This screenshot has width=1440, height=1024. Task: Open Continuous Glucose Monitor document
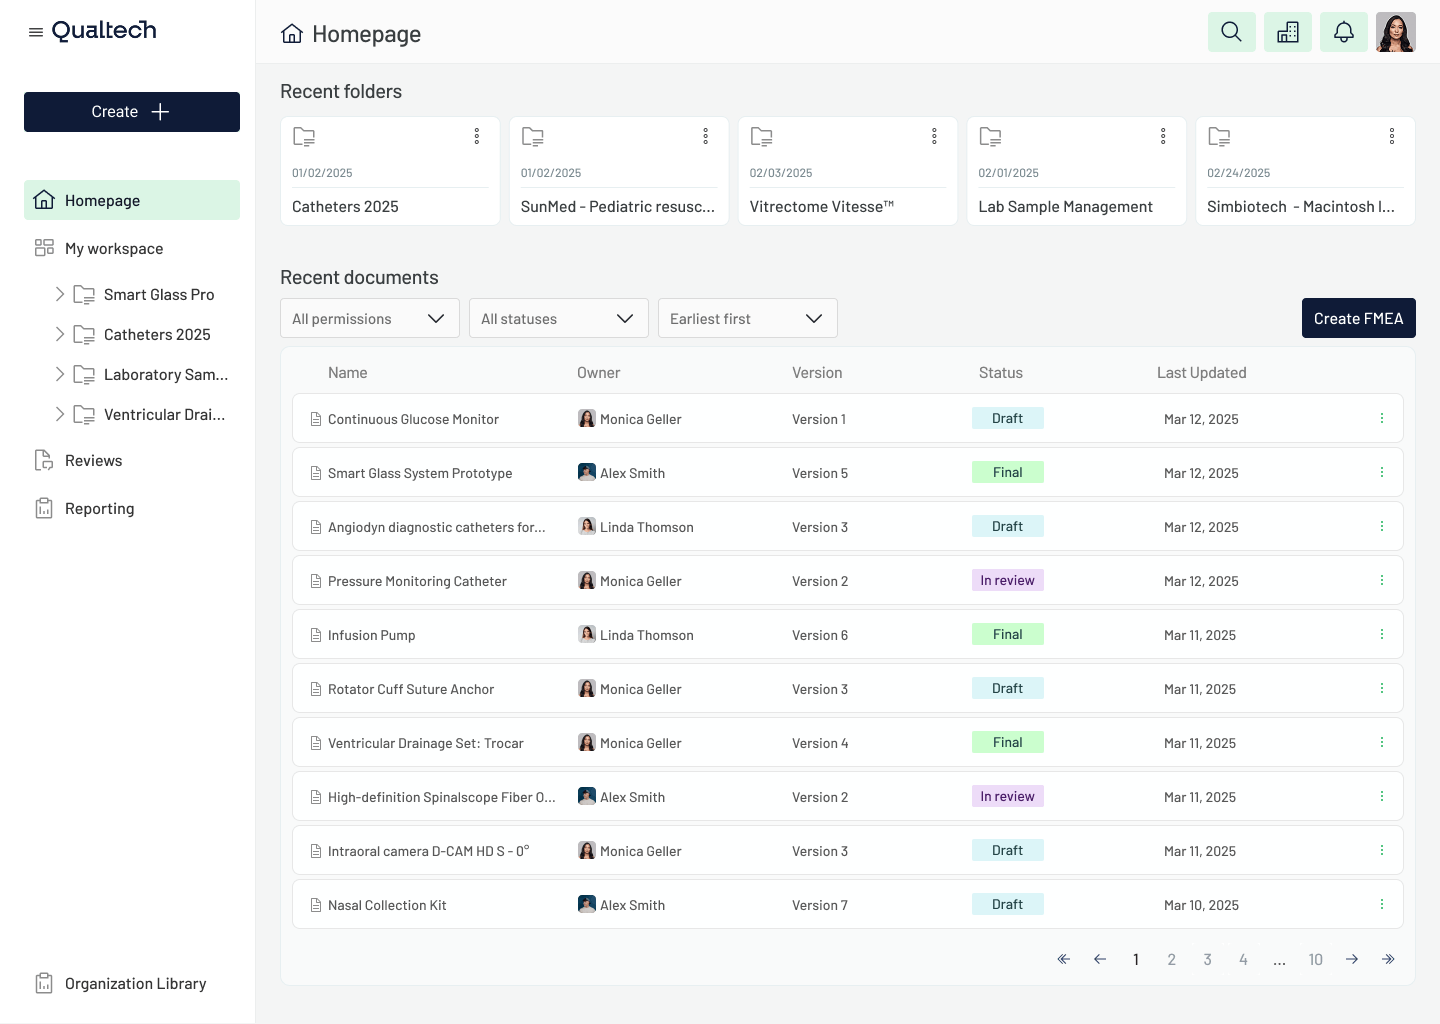pos(413,419)
